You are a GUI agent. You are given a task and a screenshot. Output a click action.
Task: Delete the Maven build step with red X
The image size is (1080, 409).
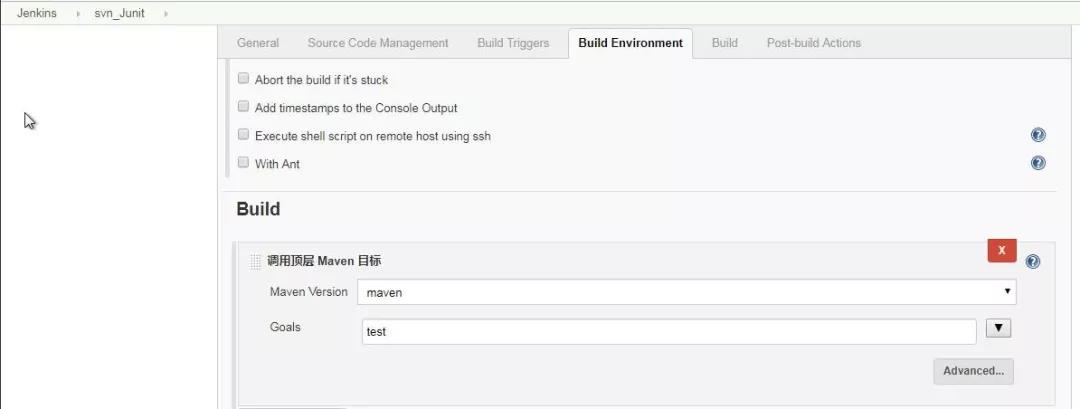(1001, 251)
